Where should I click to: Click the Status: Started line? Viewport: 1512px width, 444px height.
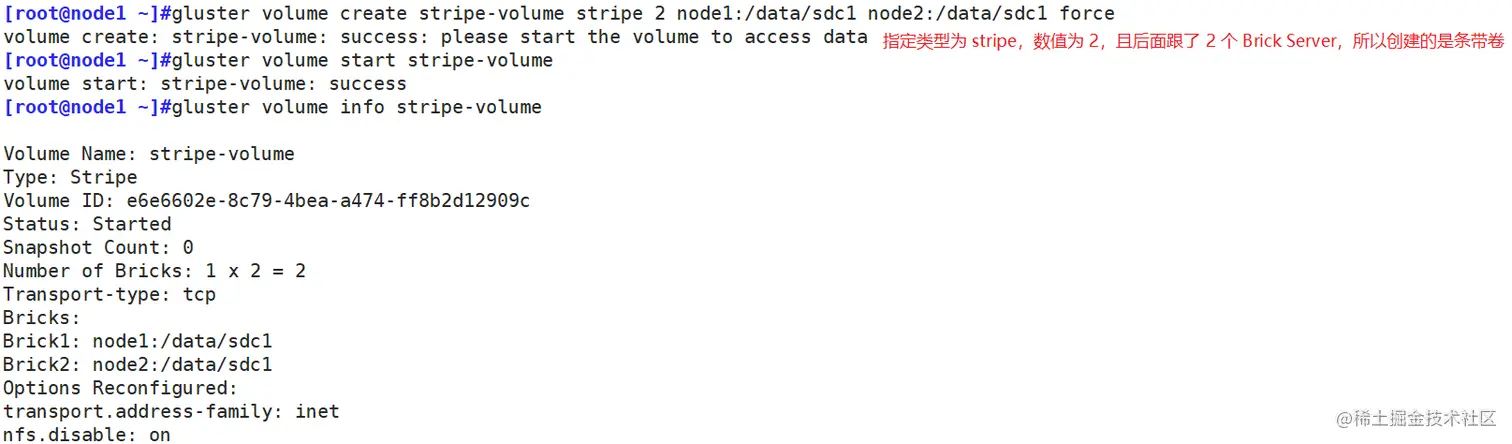click(x=87, y=224)
